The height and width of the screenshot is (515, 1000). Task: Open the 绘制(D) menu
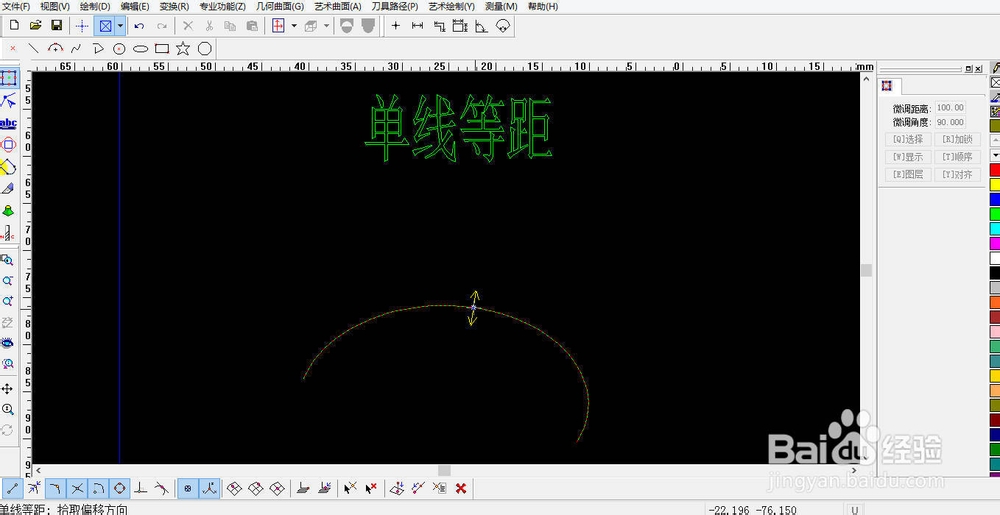pyautogui.click(x=95, y=6)
